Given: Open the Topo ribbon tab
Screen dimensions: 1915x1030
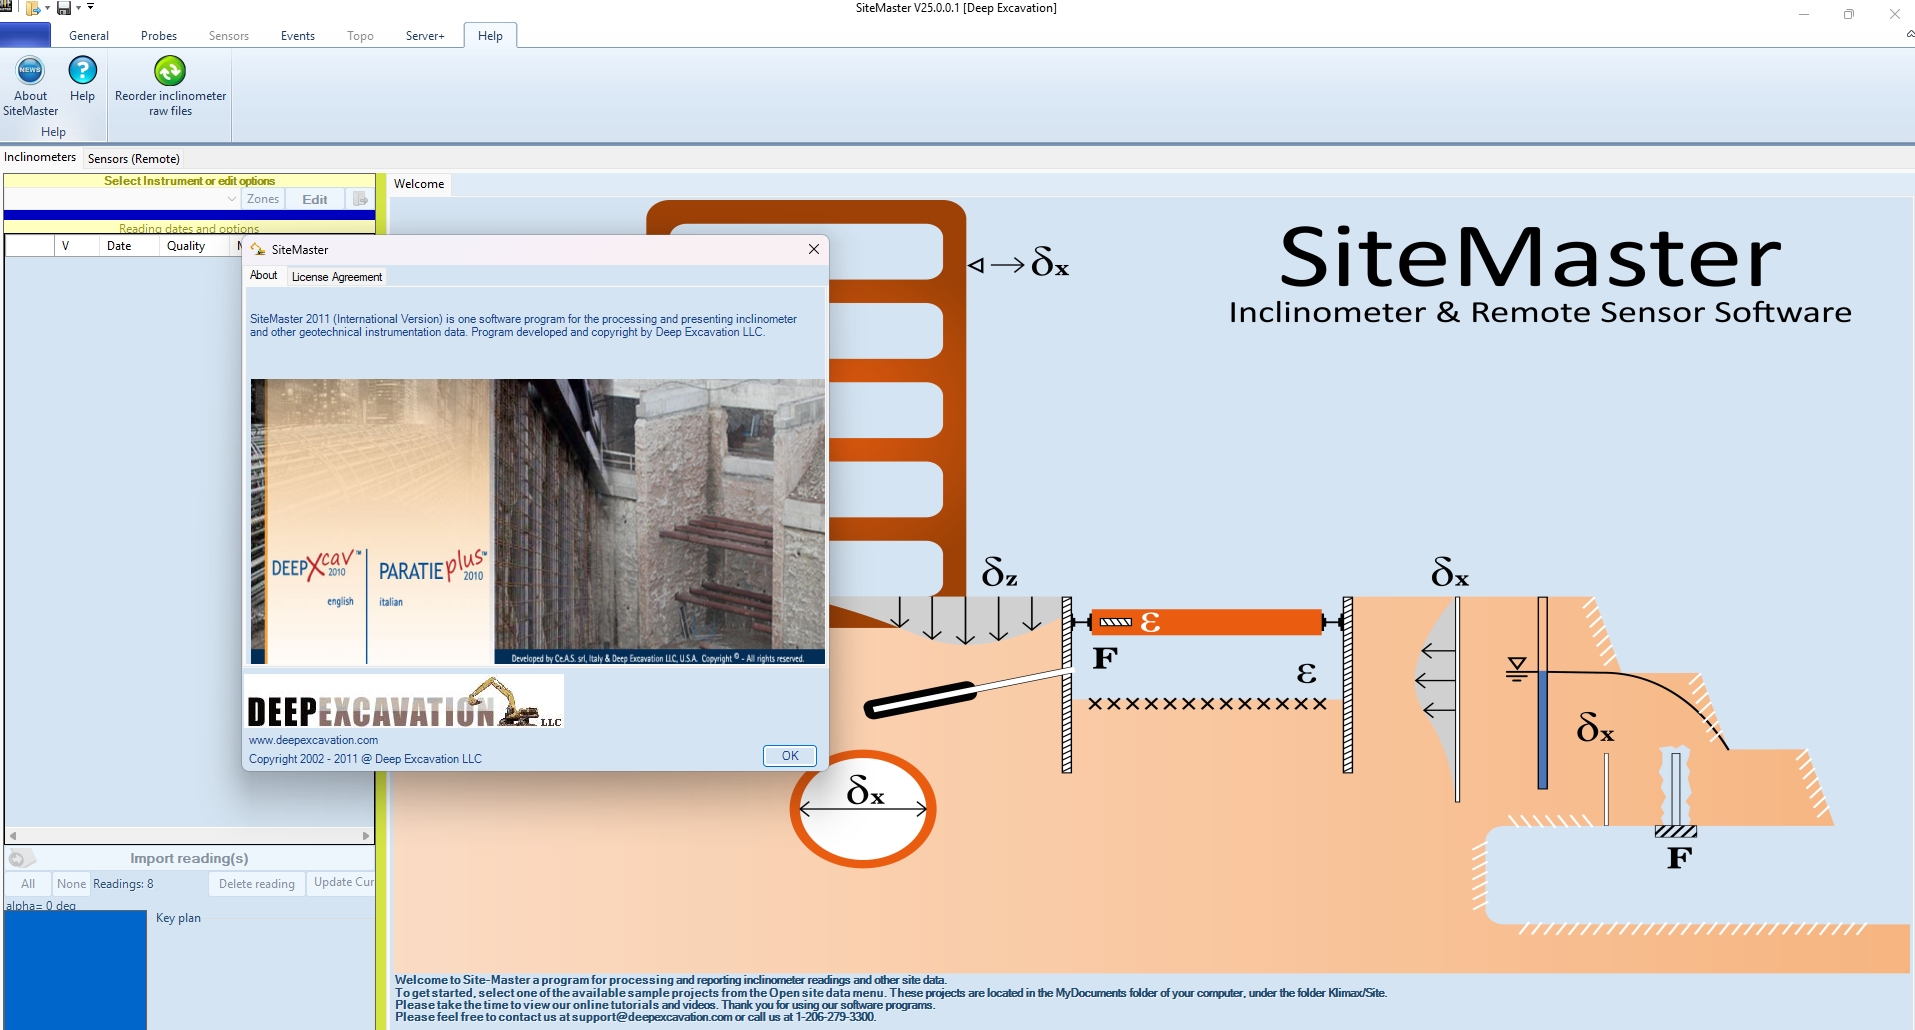Looking at the screenshot, I should coord(360,36).
